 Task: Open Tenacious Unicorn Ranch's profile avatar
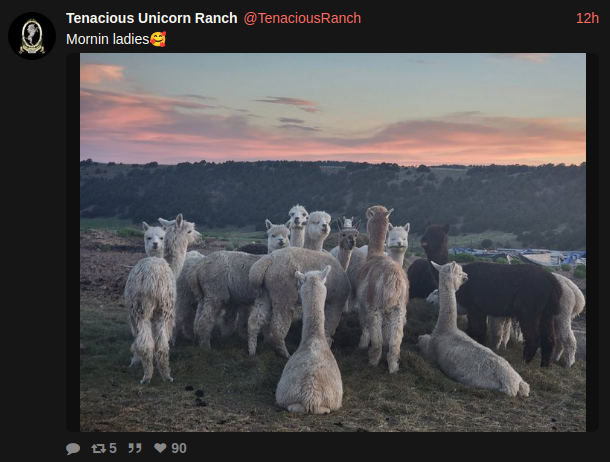tap(32, 36)
